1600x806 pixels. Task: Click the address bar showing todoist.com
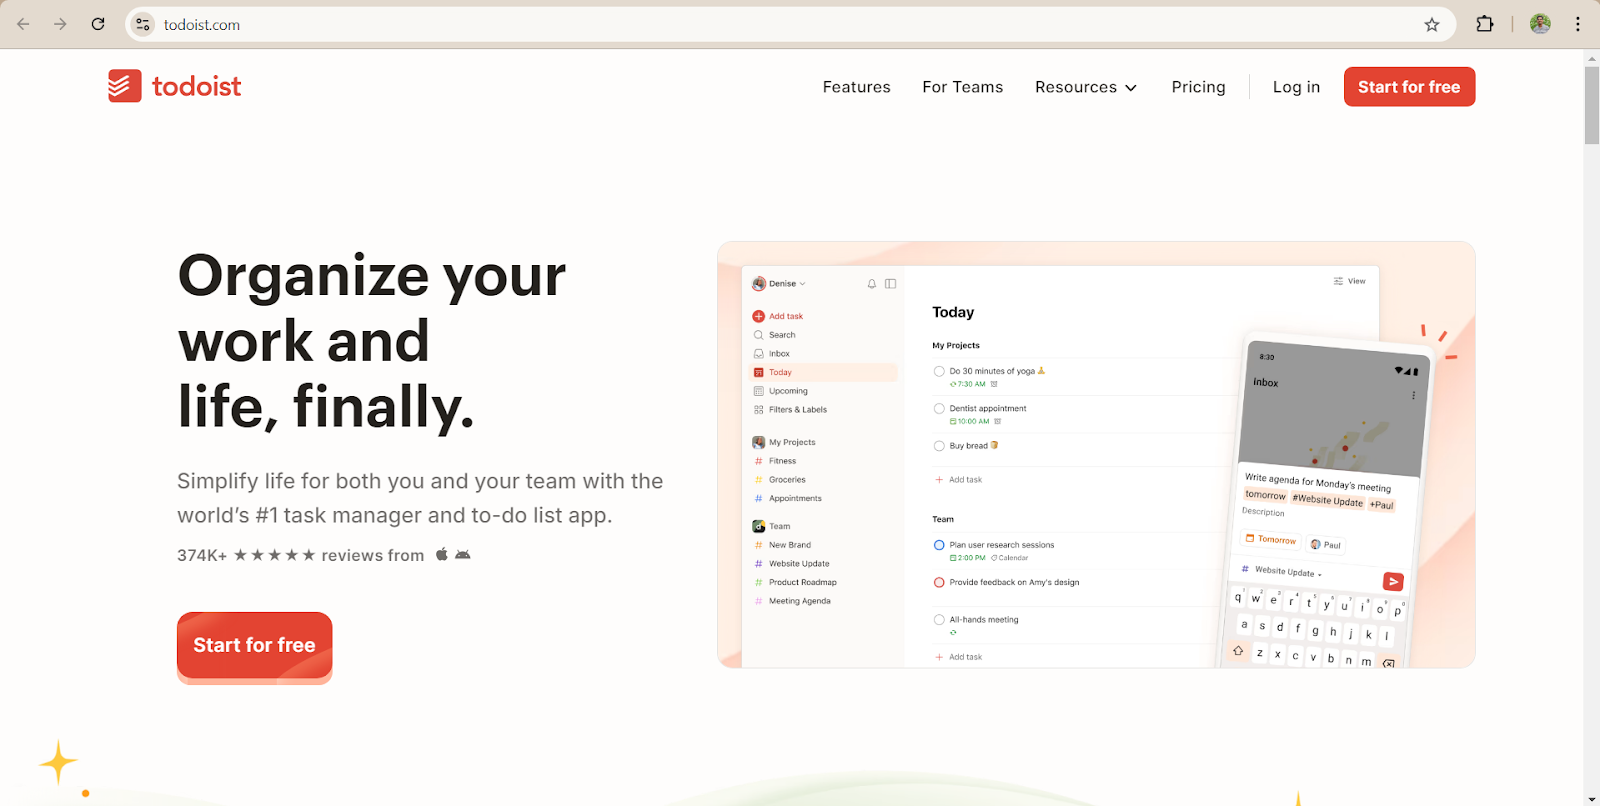(790, 24)
